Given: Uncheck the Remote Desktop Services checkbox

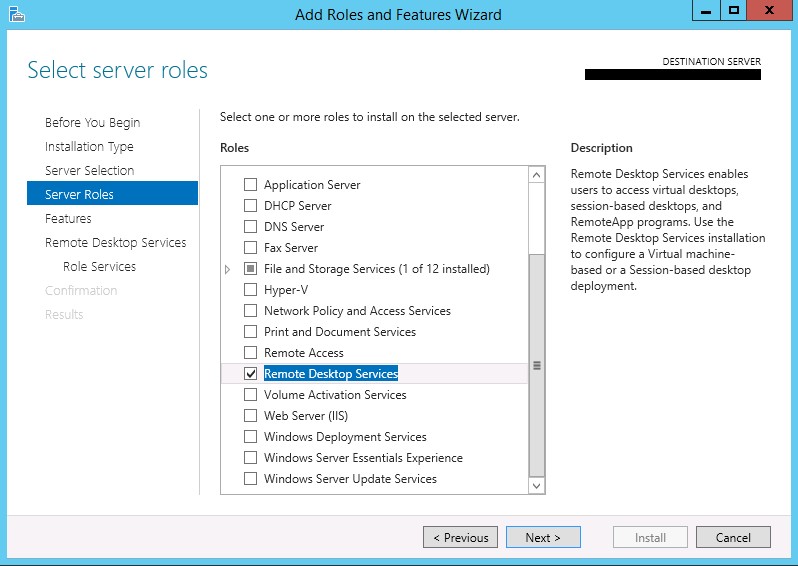Looking at the screenshot, I should (x=250, y=373).
